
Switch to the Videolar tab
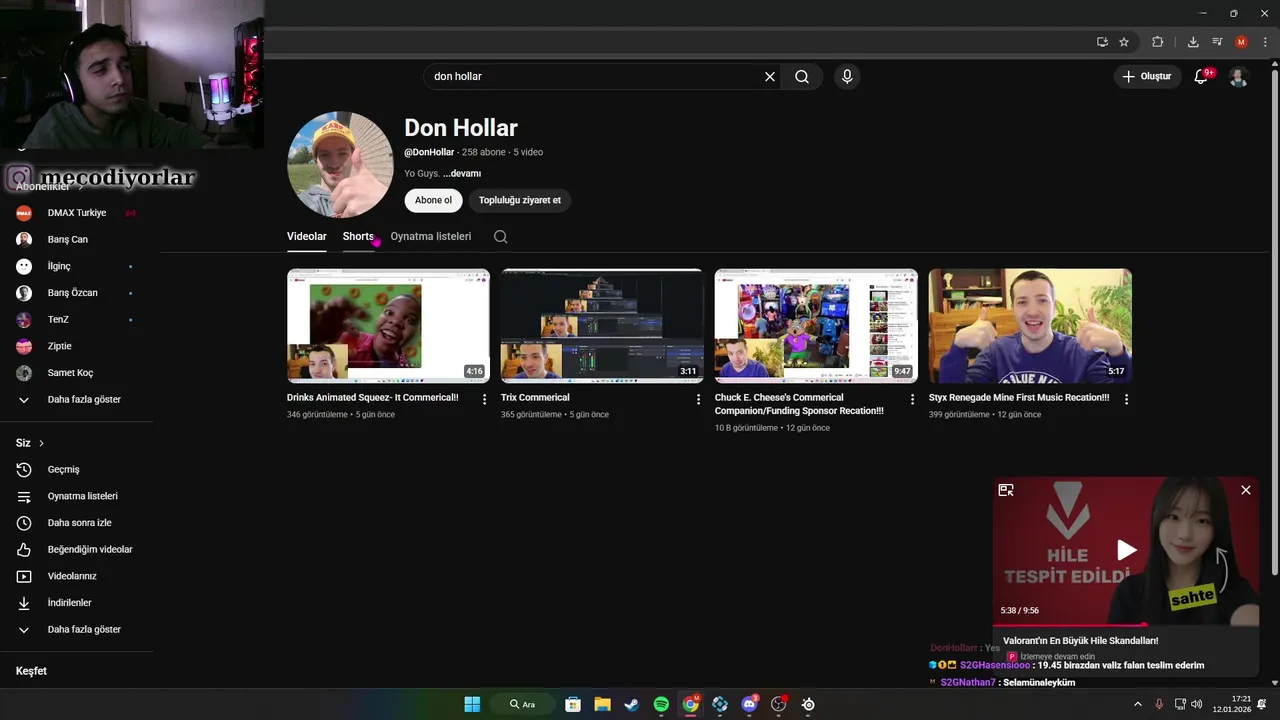point(307,237)
